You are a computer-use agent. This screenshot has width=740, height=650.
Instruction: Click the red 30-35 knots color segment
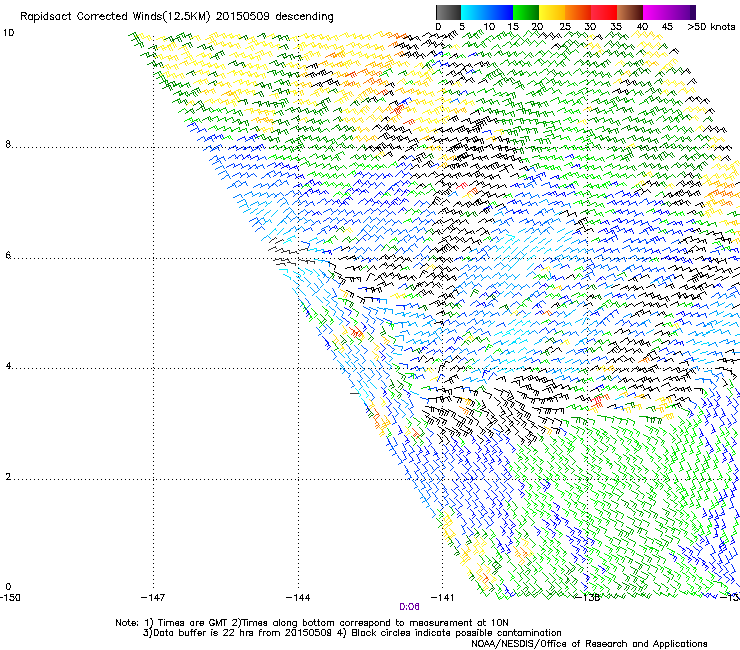point(604,12)
